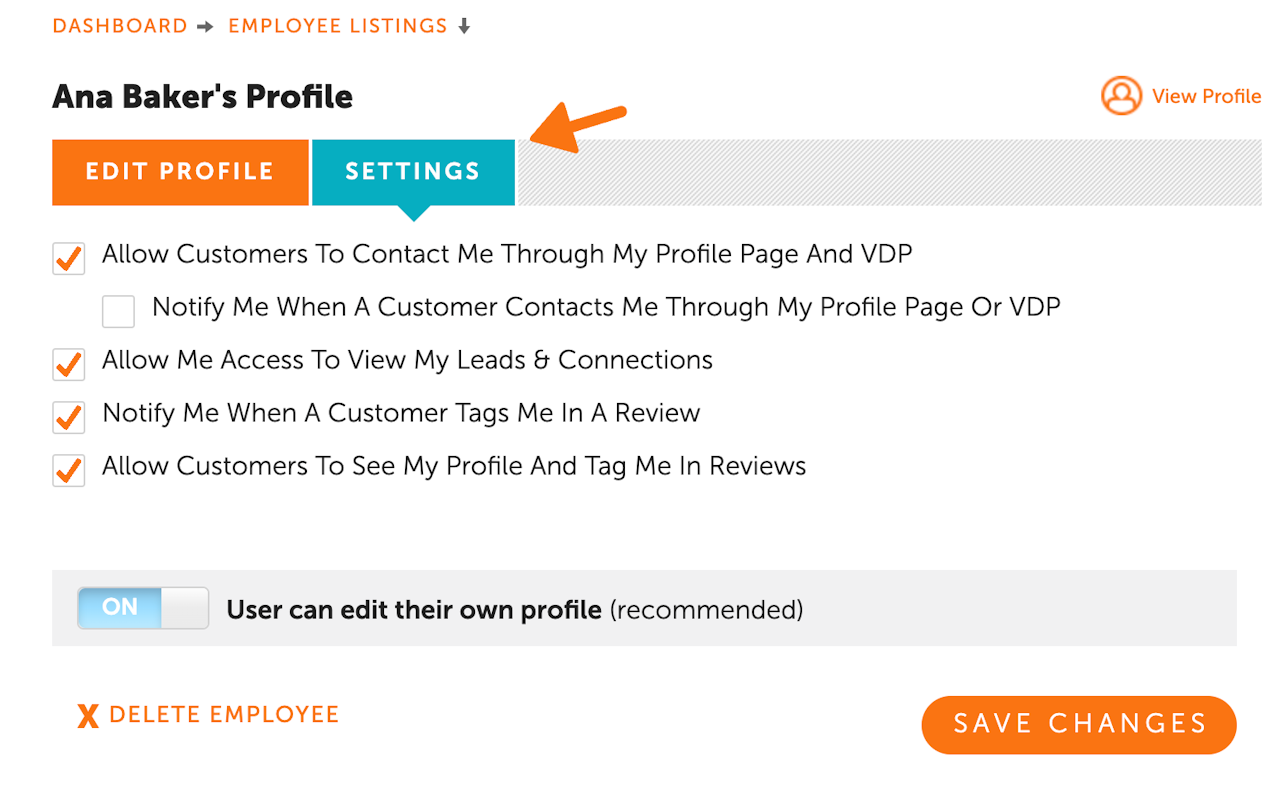Click the down arrow after Employee Listings
1280x796 pixels.
tap(464, 27)
